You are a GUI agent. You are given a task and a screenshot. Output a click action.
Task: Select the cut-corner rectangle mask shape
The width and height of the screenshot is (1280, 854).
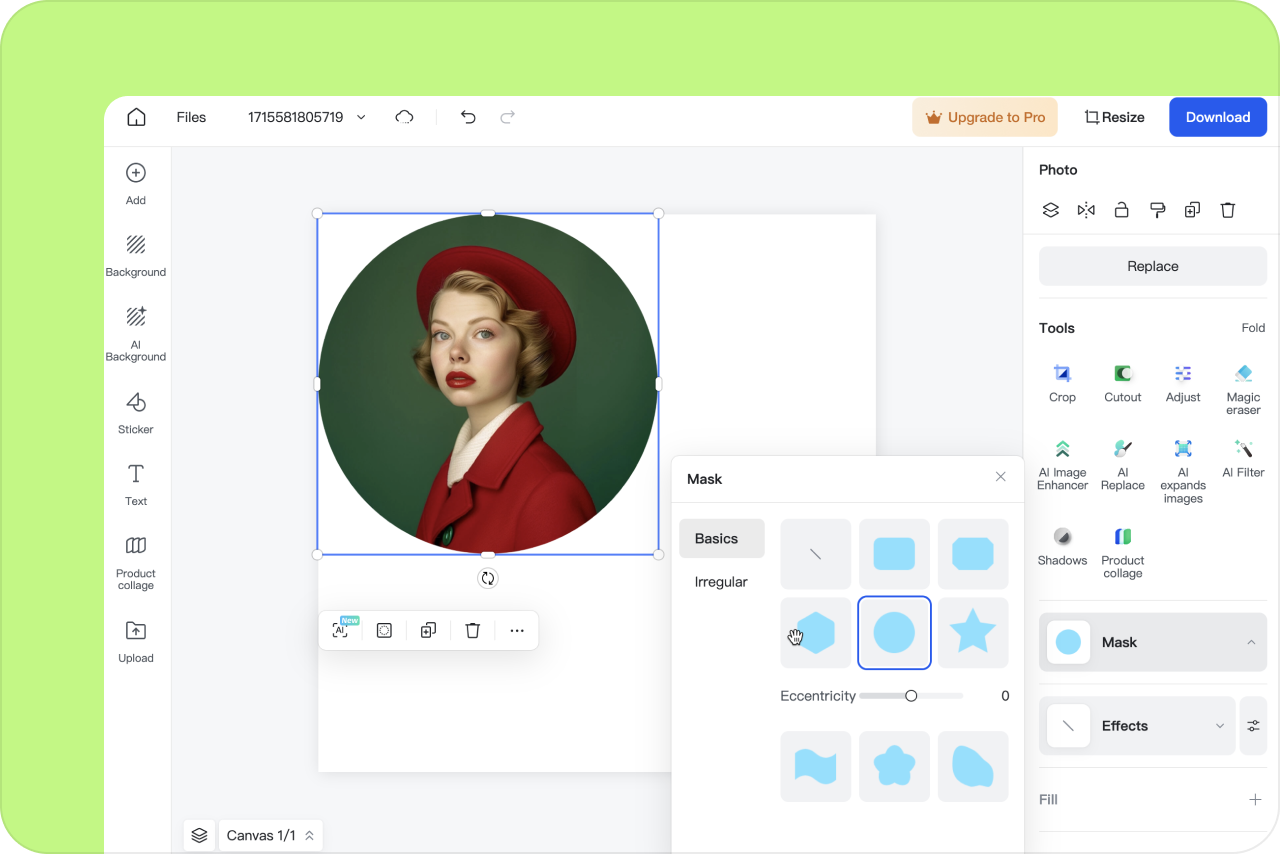pyautogui.click(x=973, y=554)
